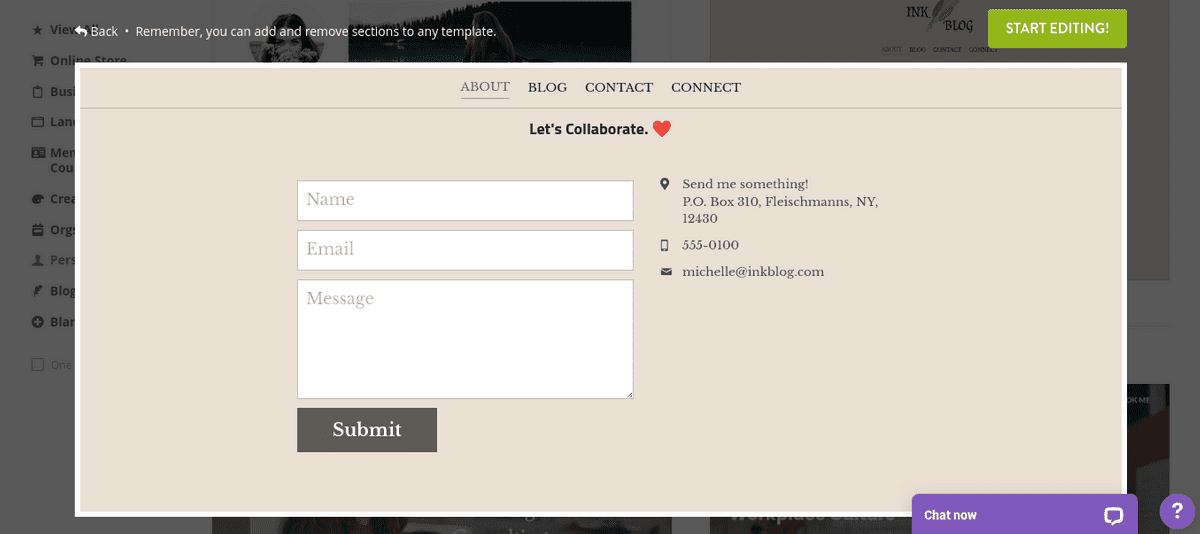Click the Back arrow icon

pos(81,31)
